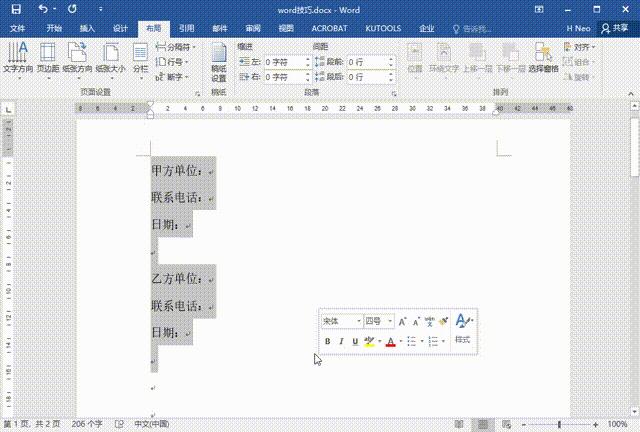This screenshot has width=640, height=432.
Task: Apply the yellow highlight color
Action: 369,341
